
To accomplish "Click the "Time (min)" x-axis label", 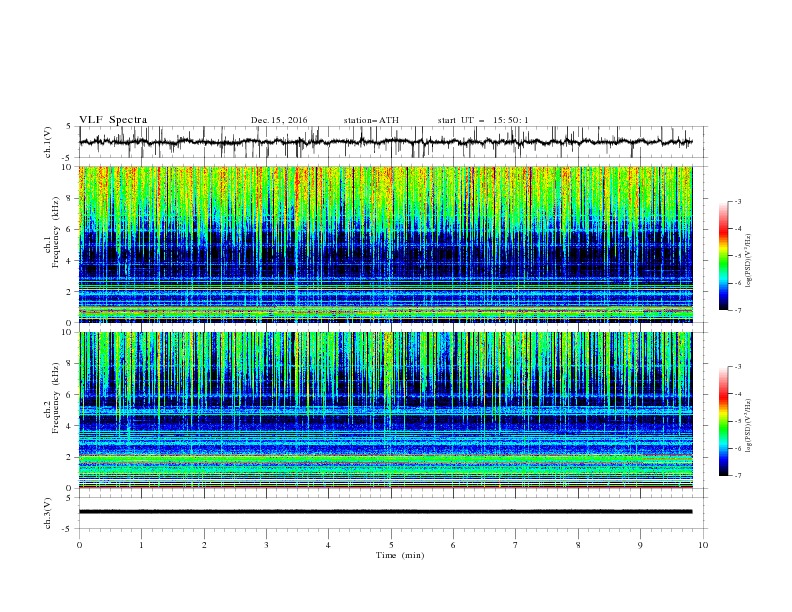I will [x=400, y=555].
